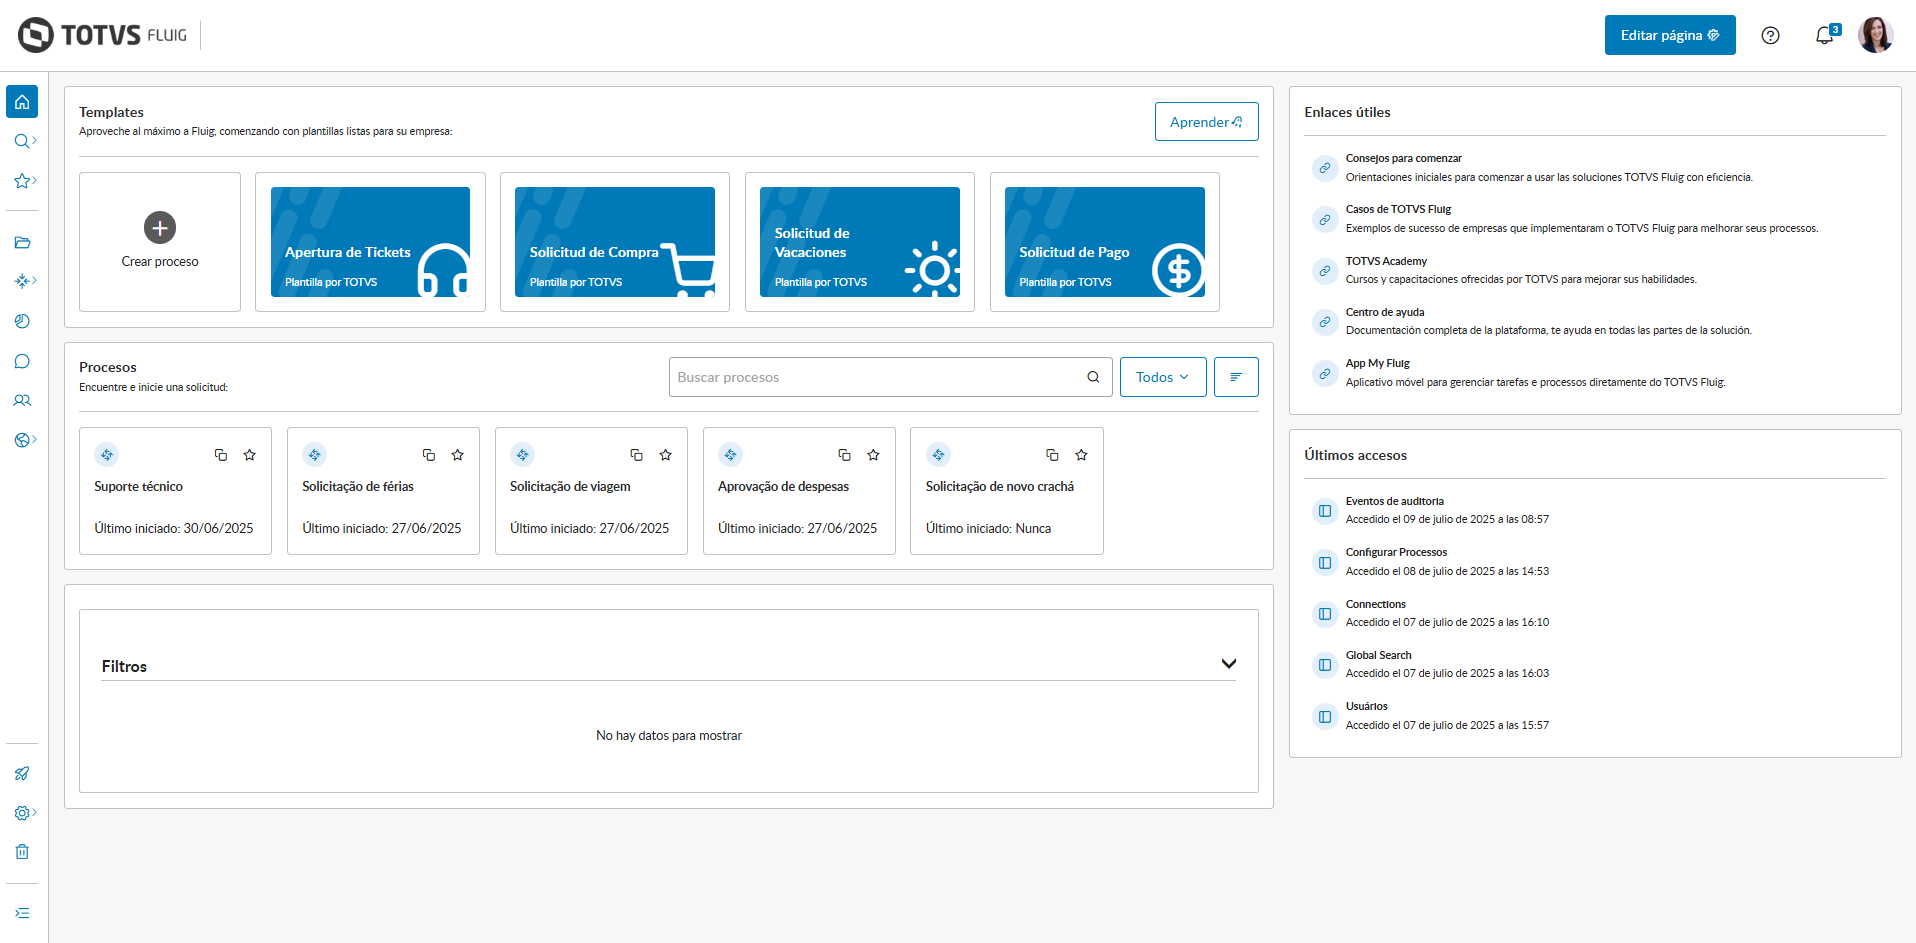Click copy icon on Solicitação de novo crachá
1916x943 pixels.
pos(1052,455)
